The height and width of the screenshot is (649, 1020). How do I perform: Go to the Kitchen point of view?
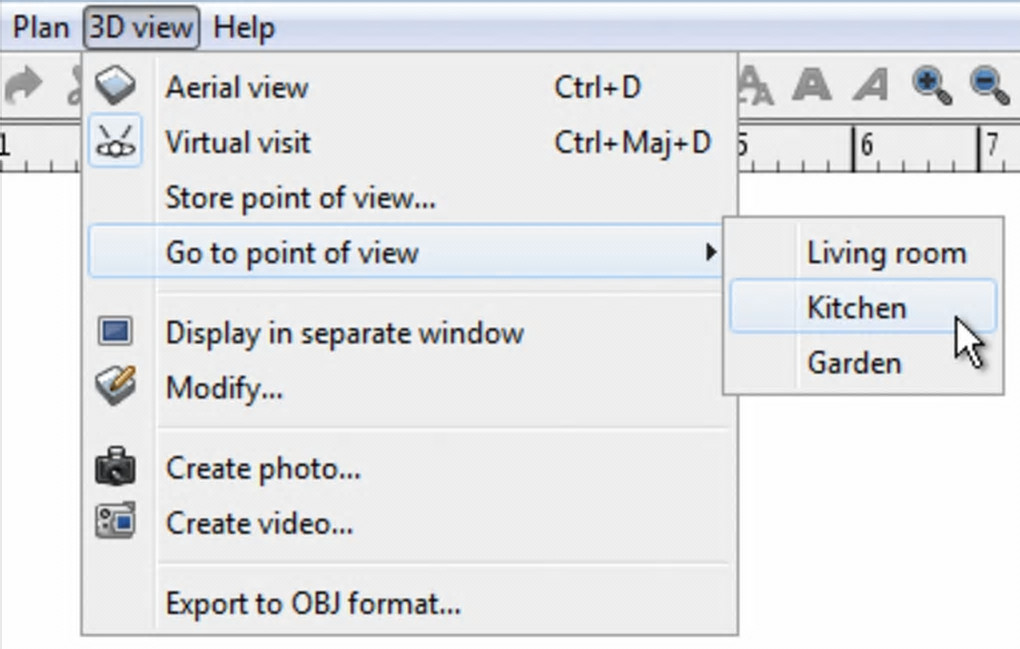[856, 307]
